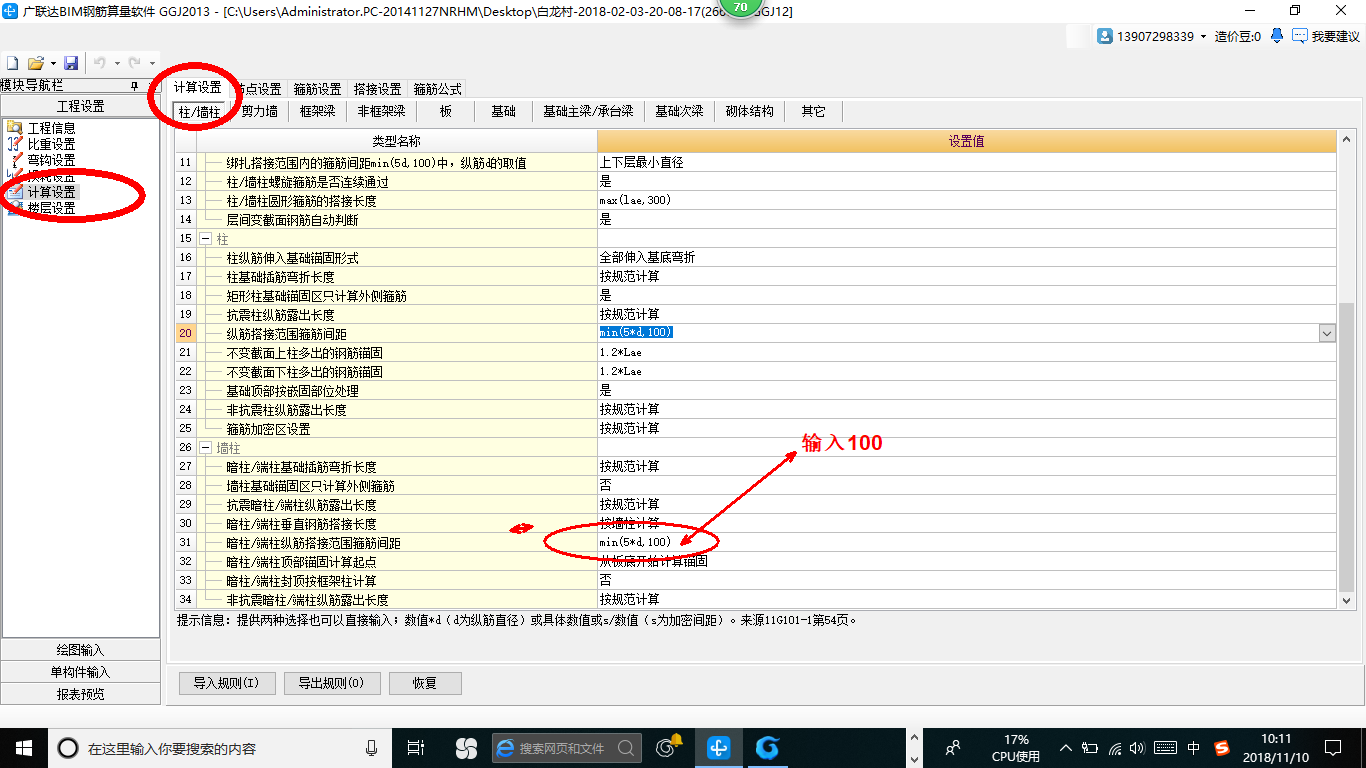This screenshot has width=1366, height=768.
Task: Switch to the 计算设置 tab
Action: tap(198, 88)
